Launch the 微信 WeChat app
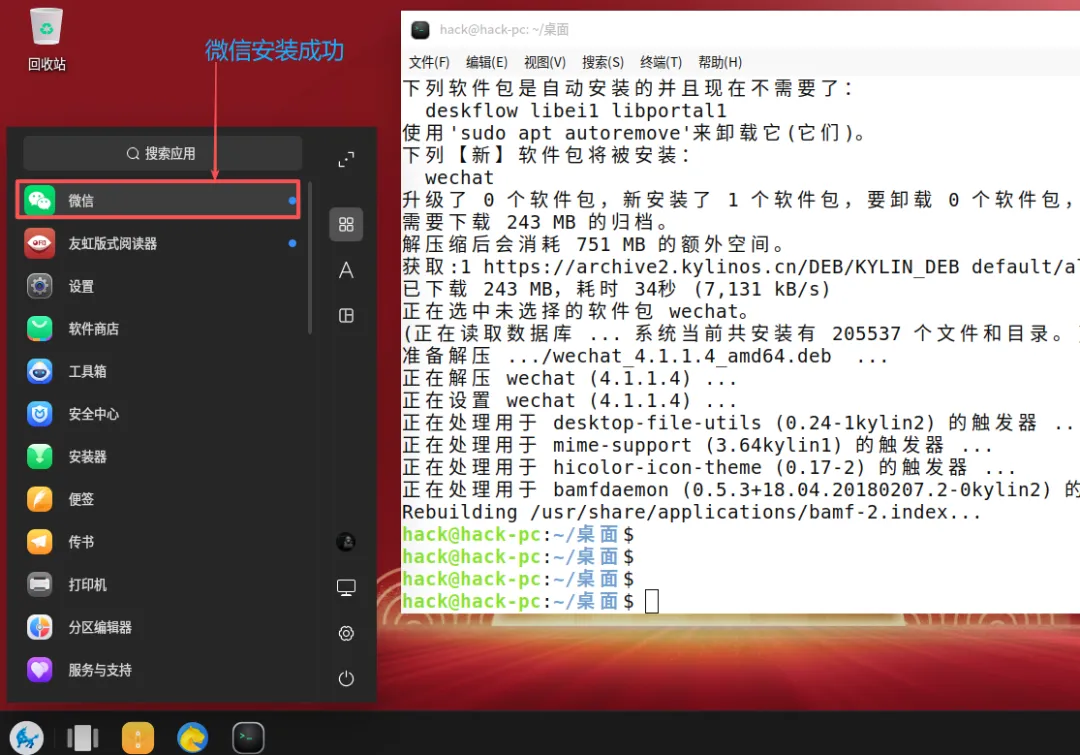The width and height of the screenshot is (1080, 755). pyautogui.click(x=158, y=200)
